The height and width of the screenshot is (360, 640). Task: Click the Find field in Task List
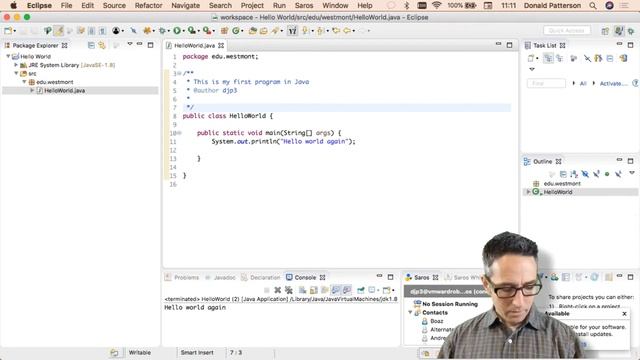pos(546,83)
